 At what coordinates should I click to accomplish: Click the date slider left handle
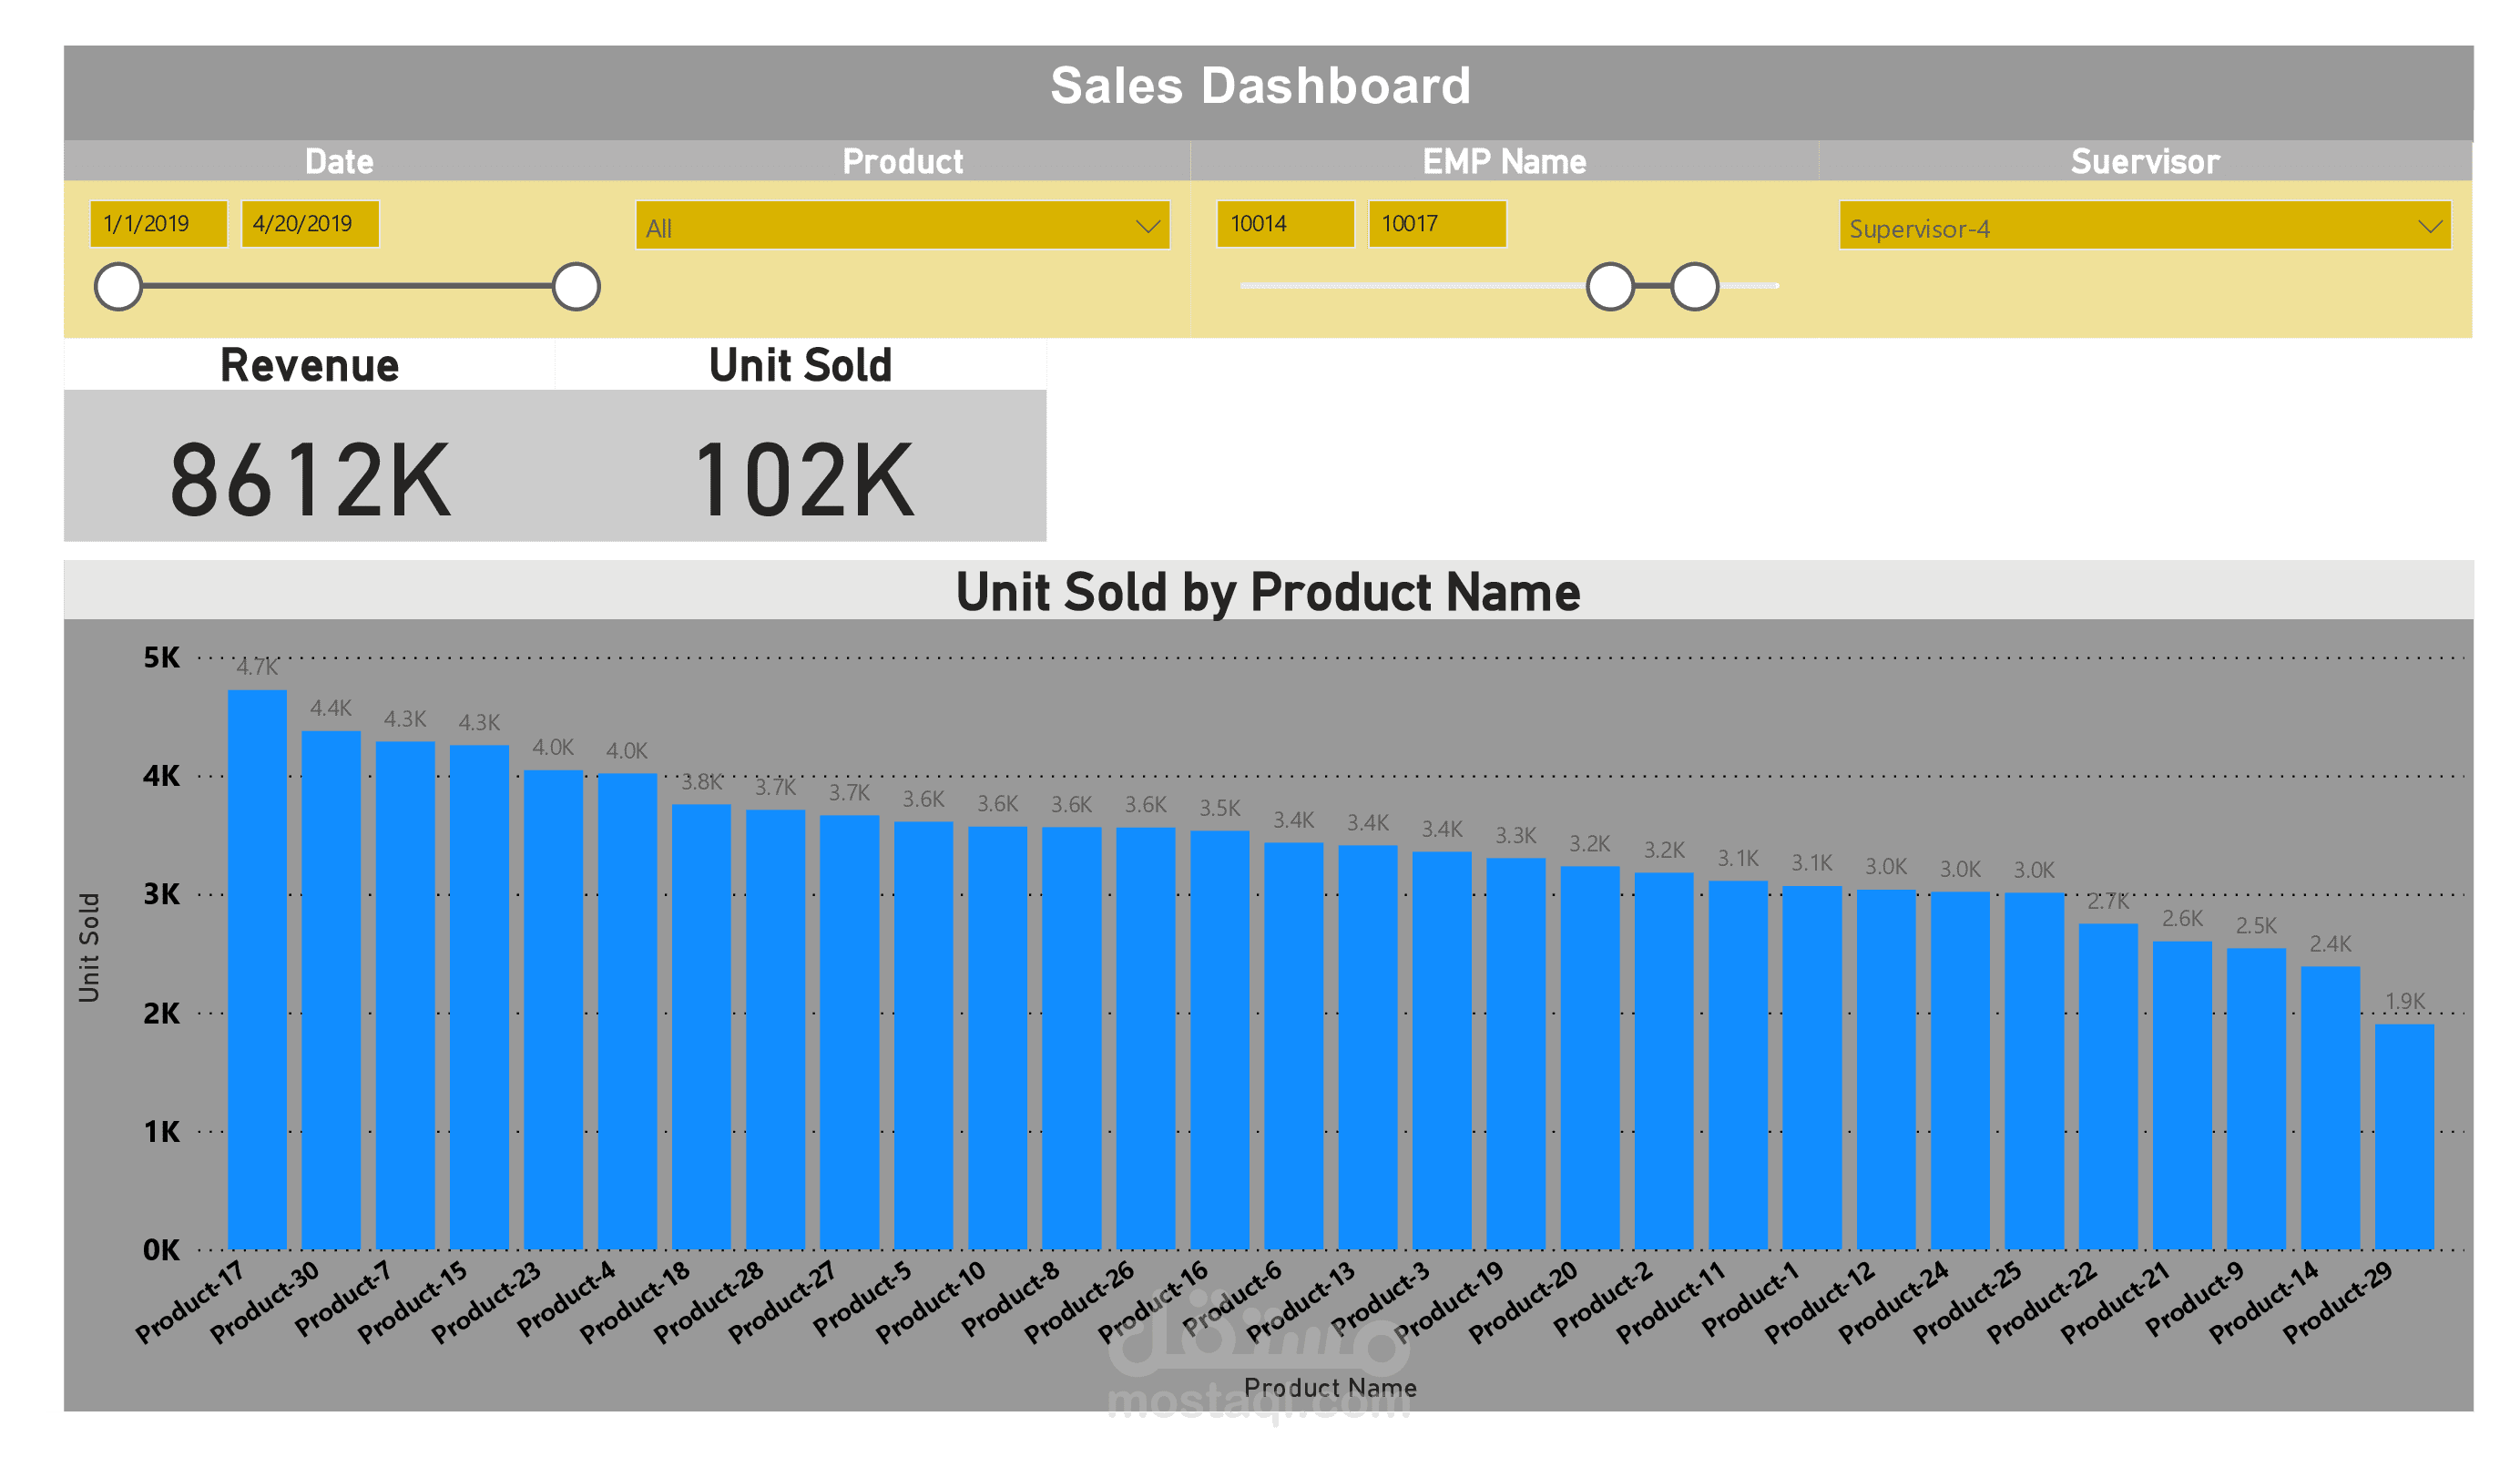pos(118,287)
